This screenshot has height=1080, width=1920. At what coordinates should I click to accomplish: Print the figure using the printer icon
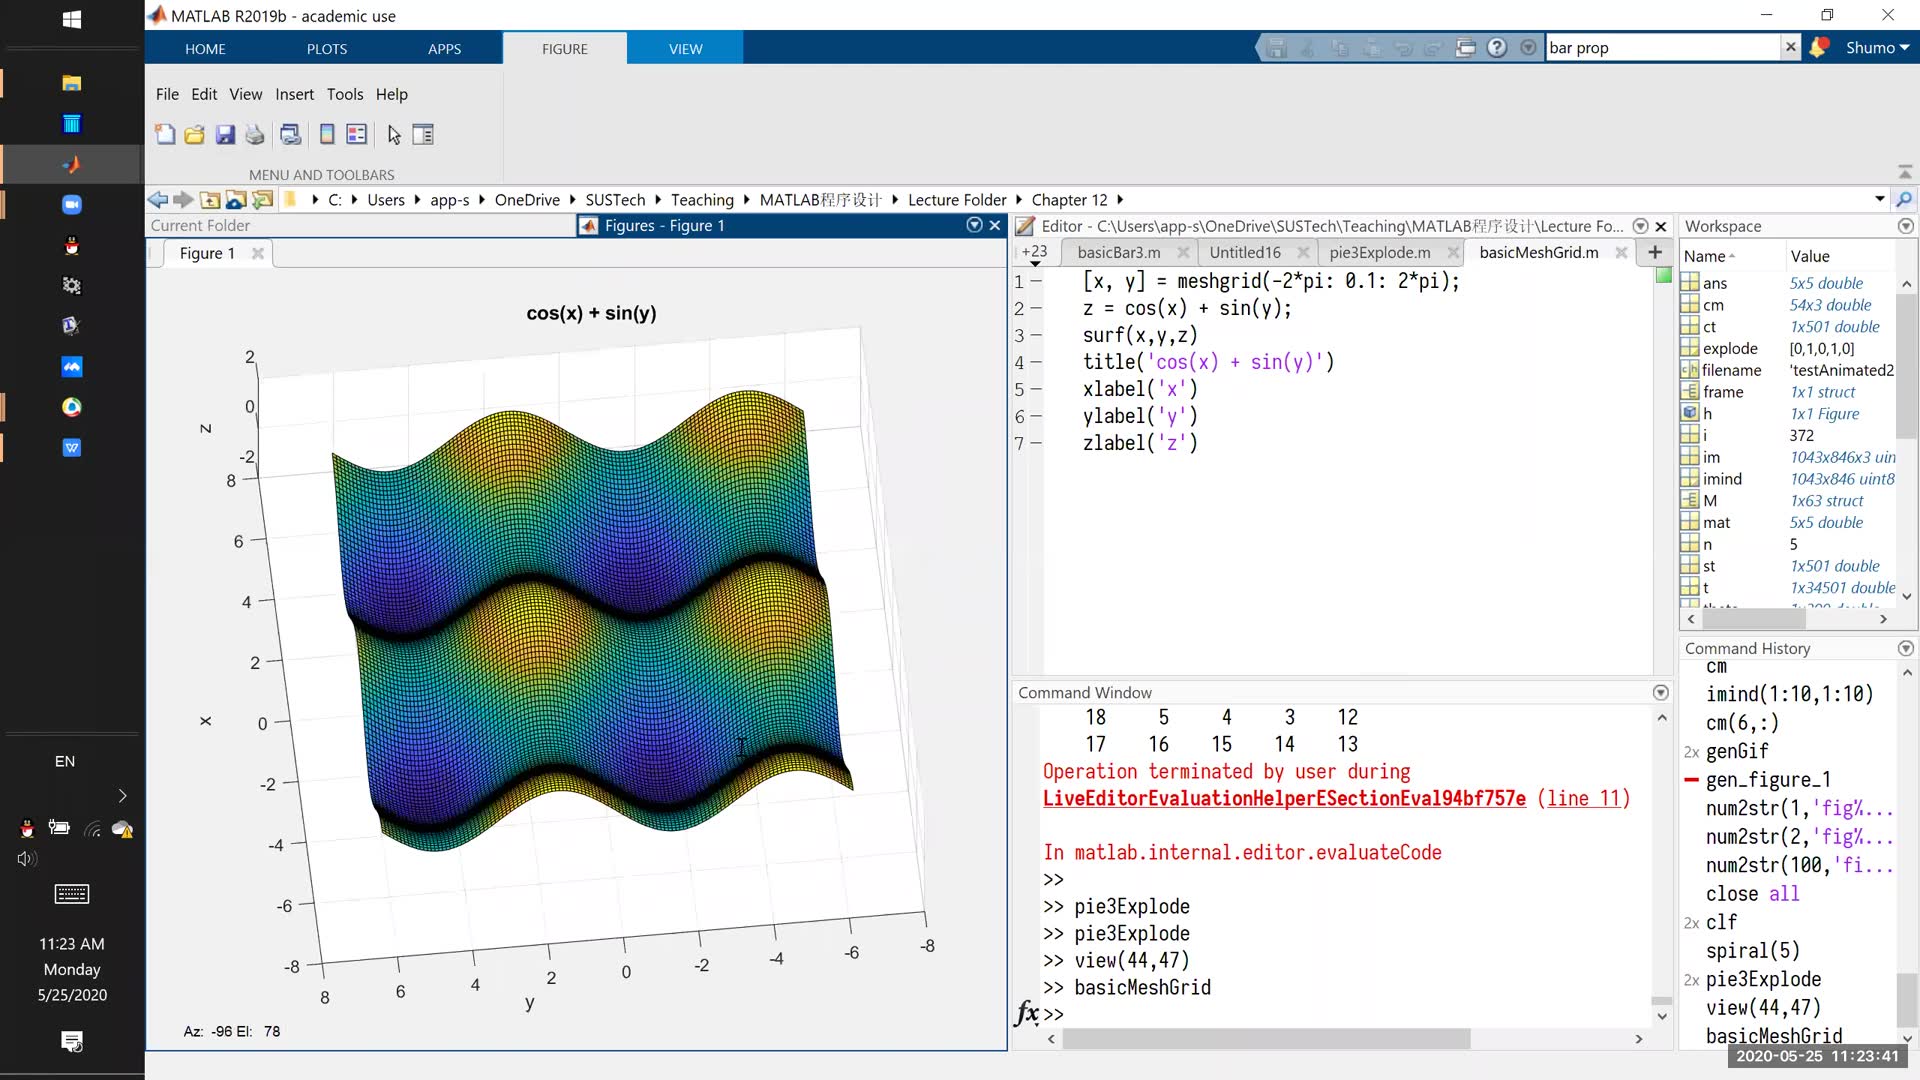tap(255, 135)
